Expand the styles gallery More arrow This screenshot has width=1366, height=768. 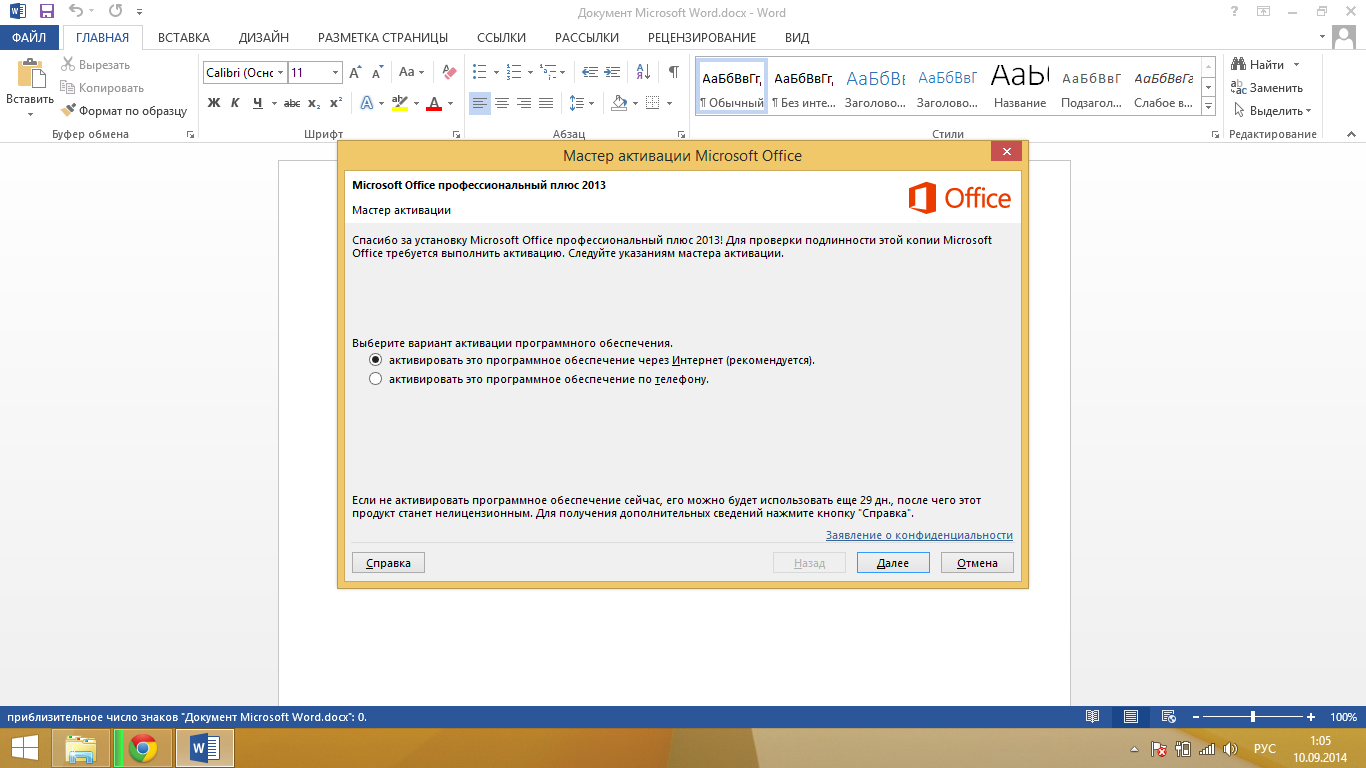tap(1208, 106)
